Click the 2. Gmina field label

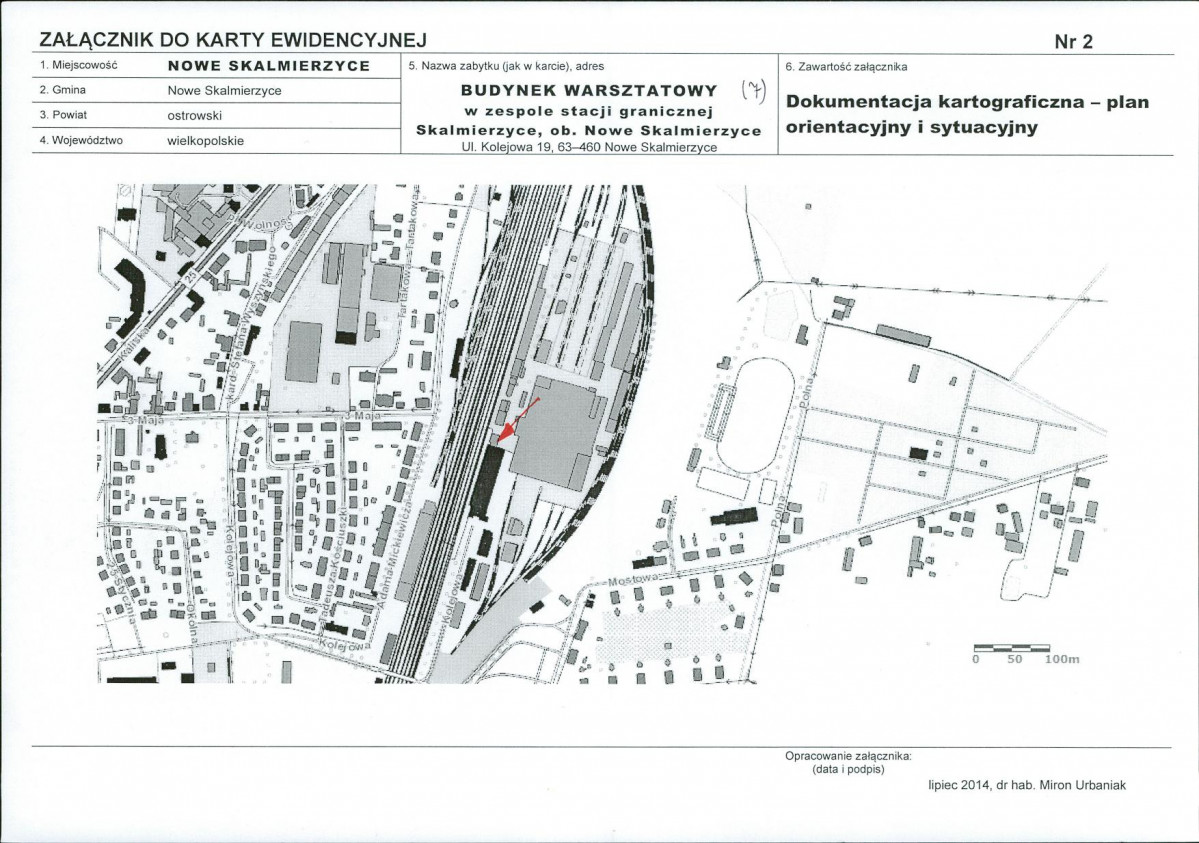coord(65,90)
